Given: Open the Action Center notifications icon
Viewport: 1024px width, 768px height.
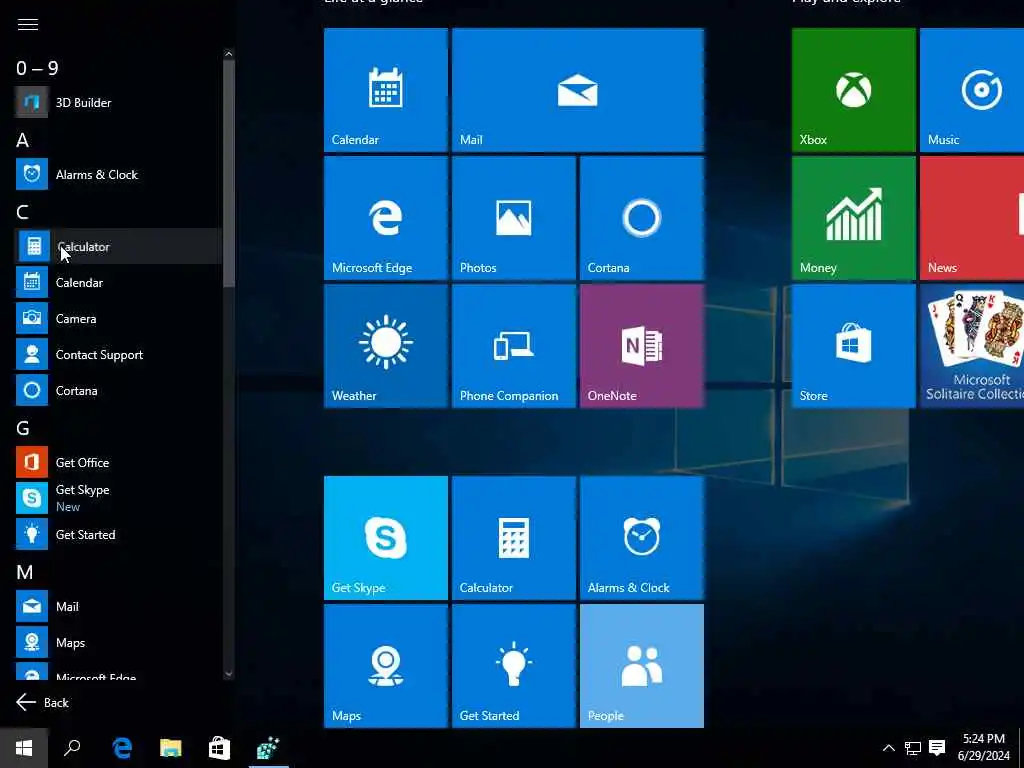Looking at the screenshot, I should [x=937, y=748].
